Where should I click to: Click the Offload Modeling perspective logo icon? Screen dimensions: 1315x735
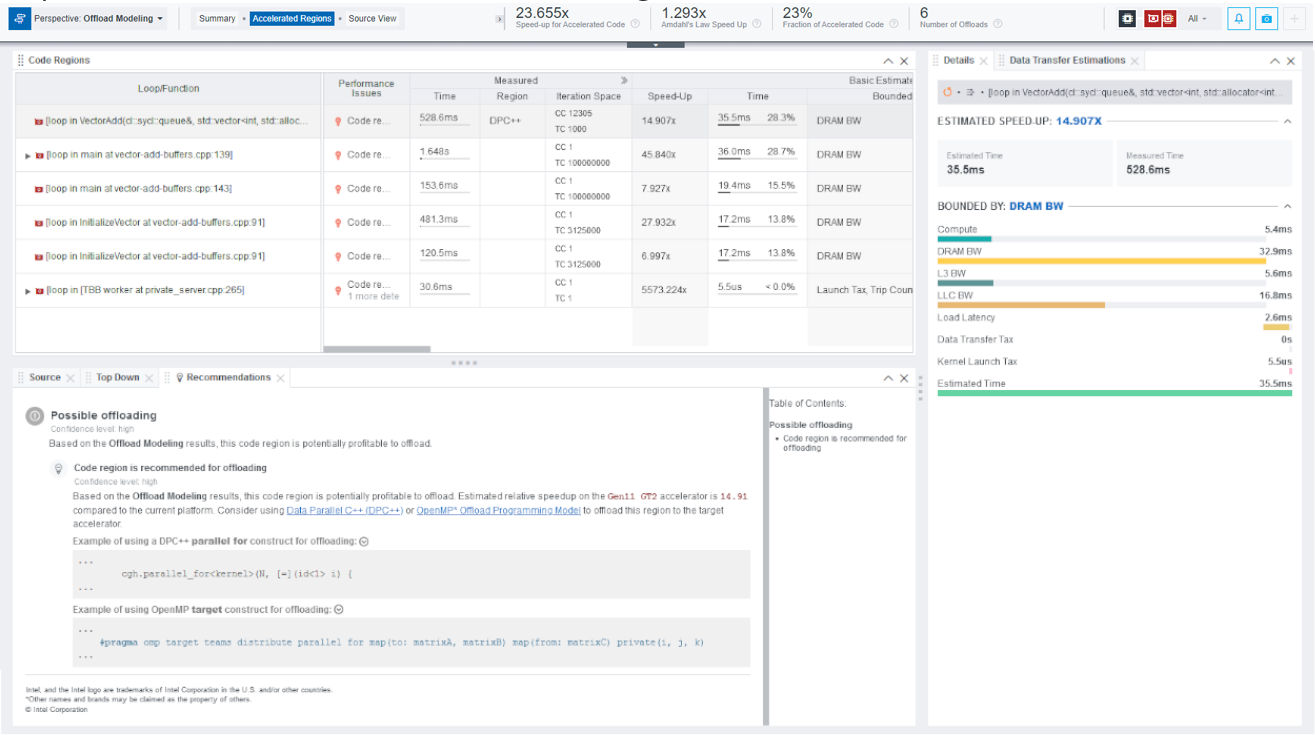click(x=21, y=18)
